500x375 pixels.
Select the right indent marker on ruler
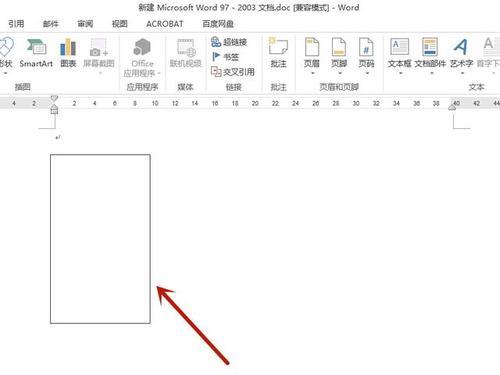[453, 107]
